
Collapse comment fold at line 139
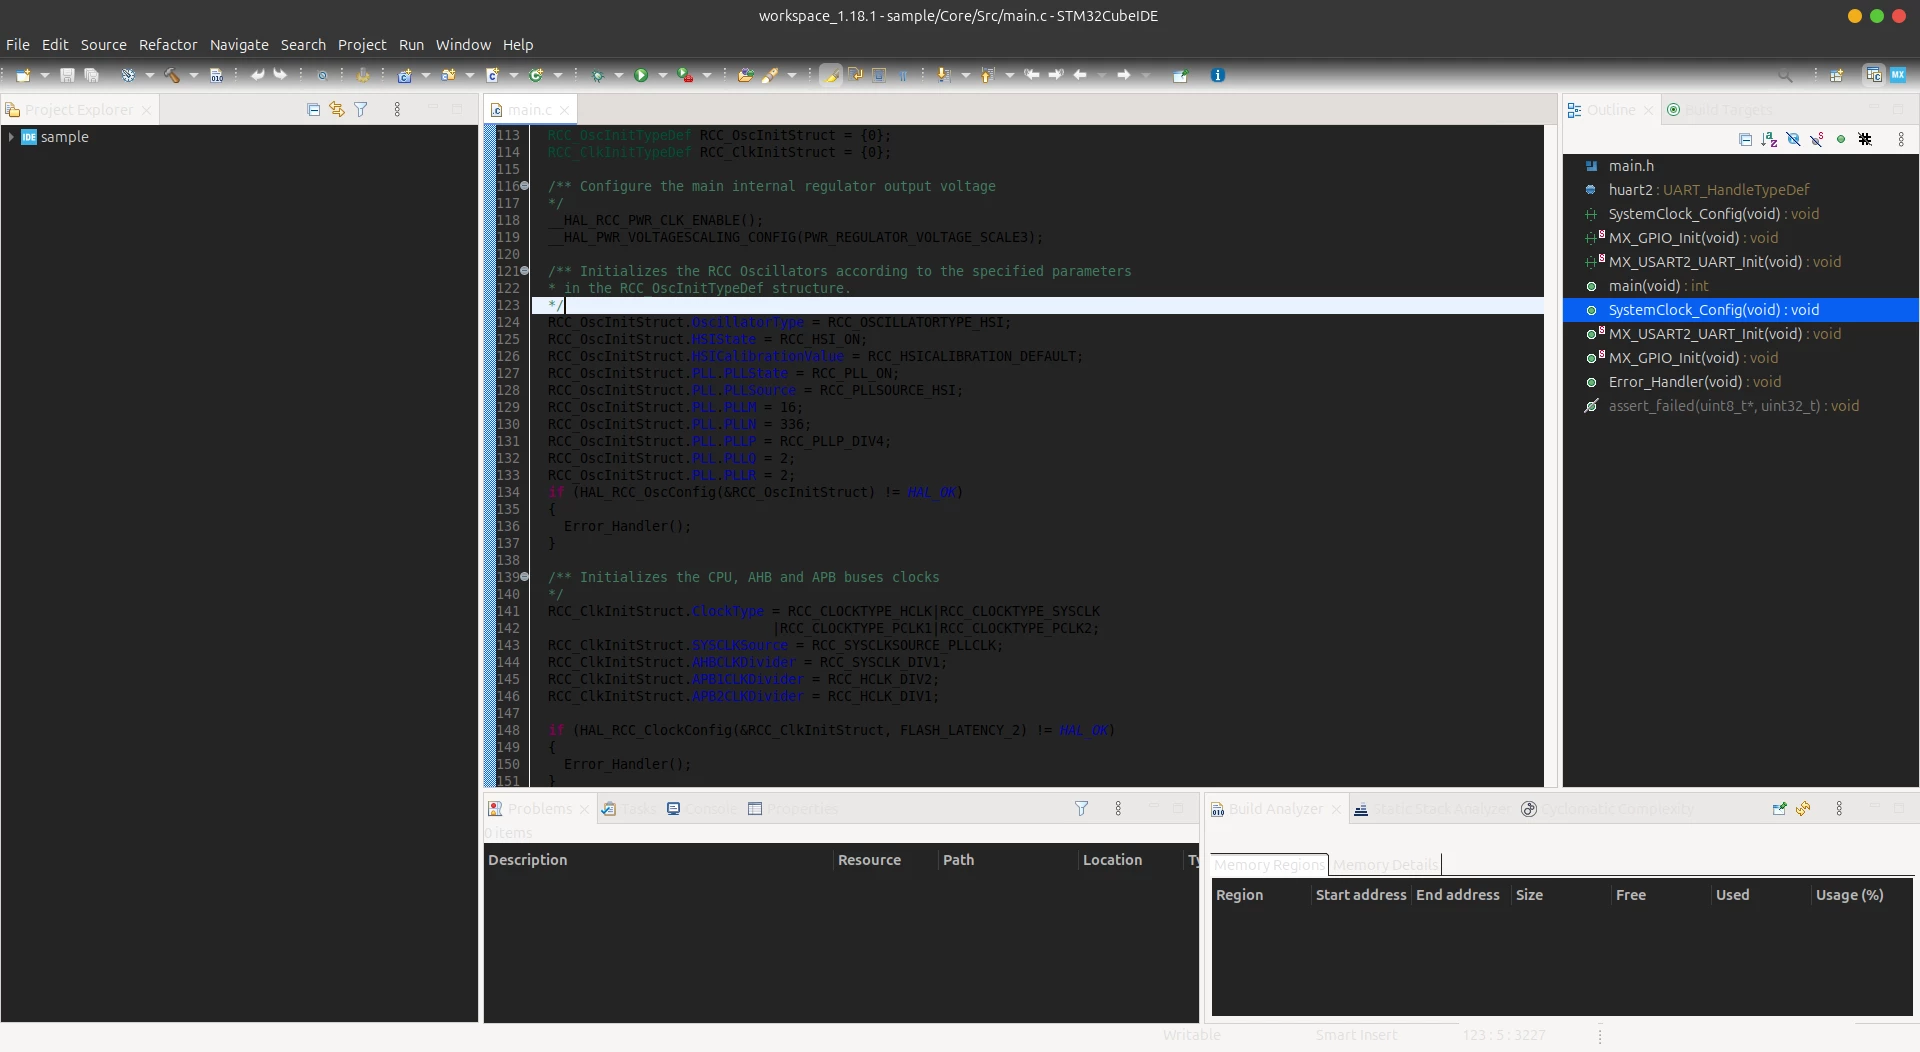525,577
